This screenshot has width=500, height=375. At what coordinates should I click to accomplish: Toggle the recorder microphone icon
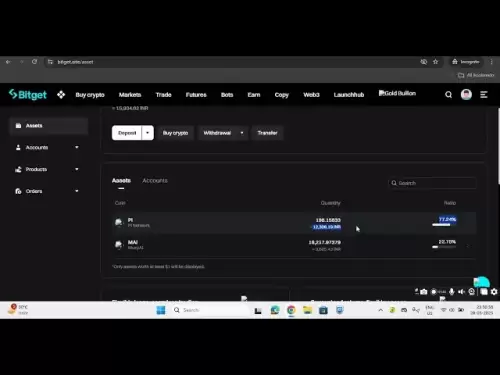pos(452,292)
